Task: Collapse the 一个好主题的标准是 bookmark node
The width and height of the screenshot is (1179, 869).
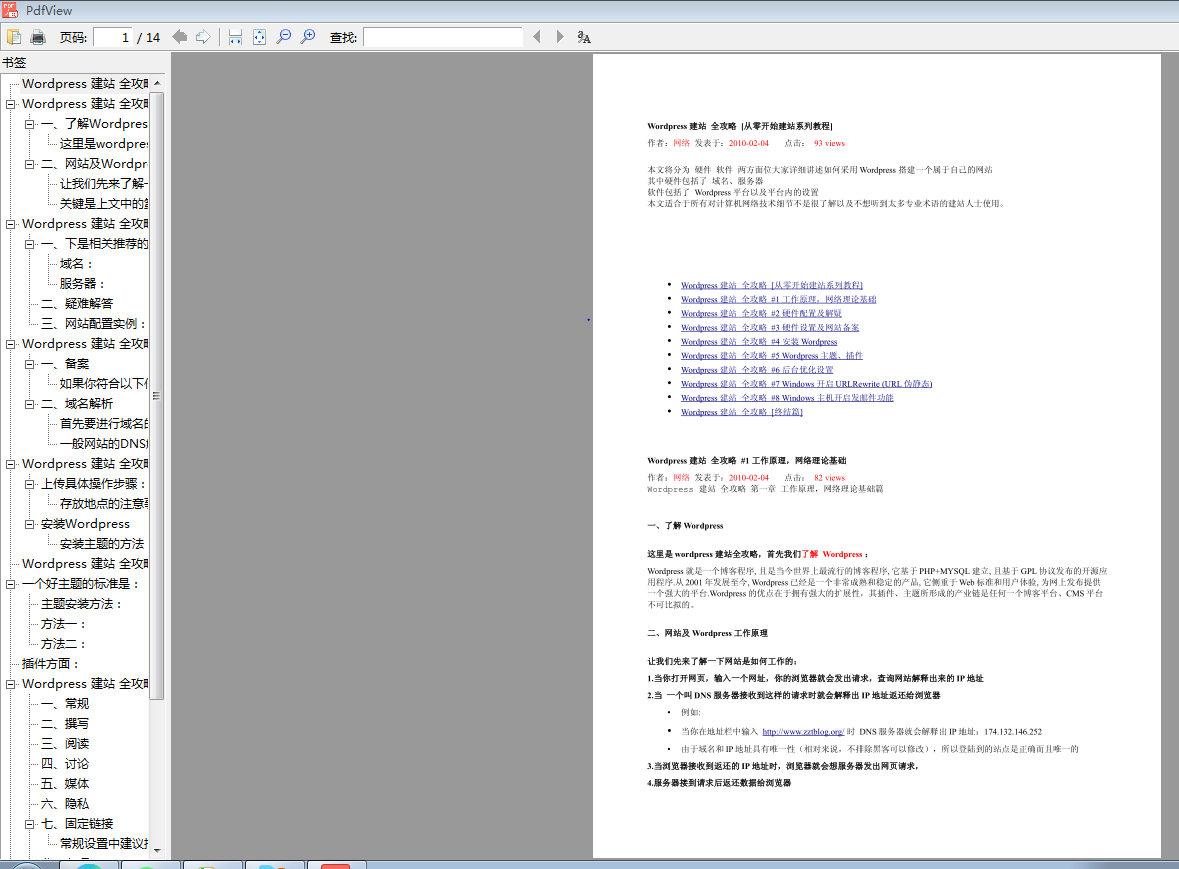Action: [x=11, y=584]
